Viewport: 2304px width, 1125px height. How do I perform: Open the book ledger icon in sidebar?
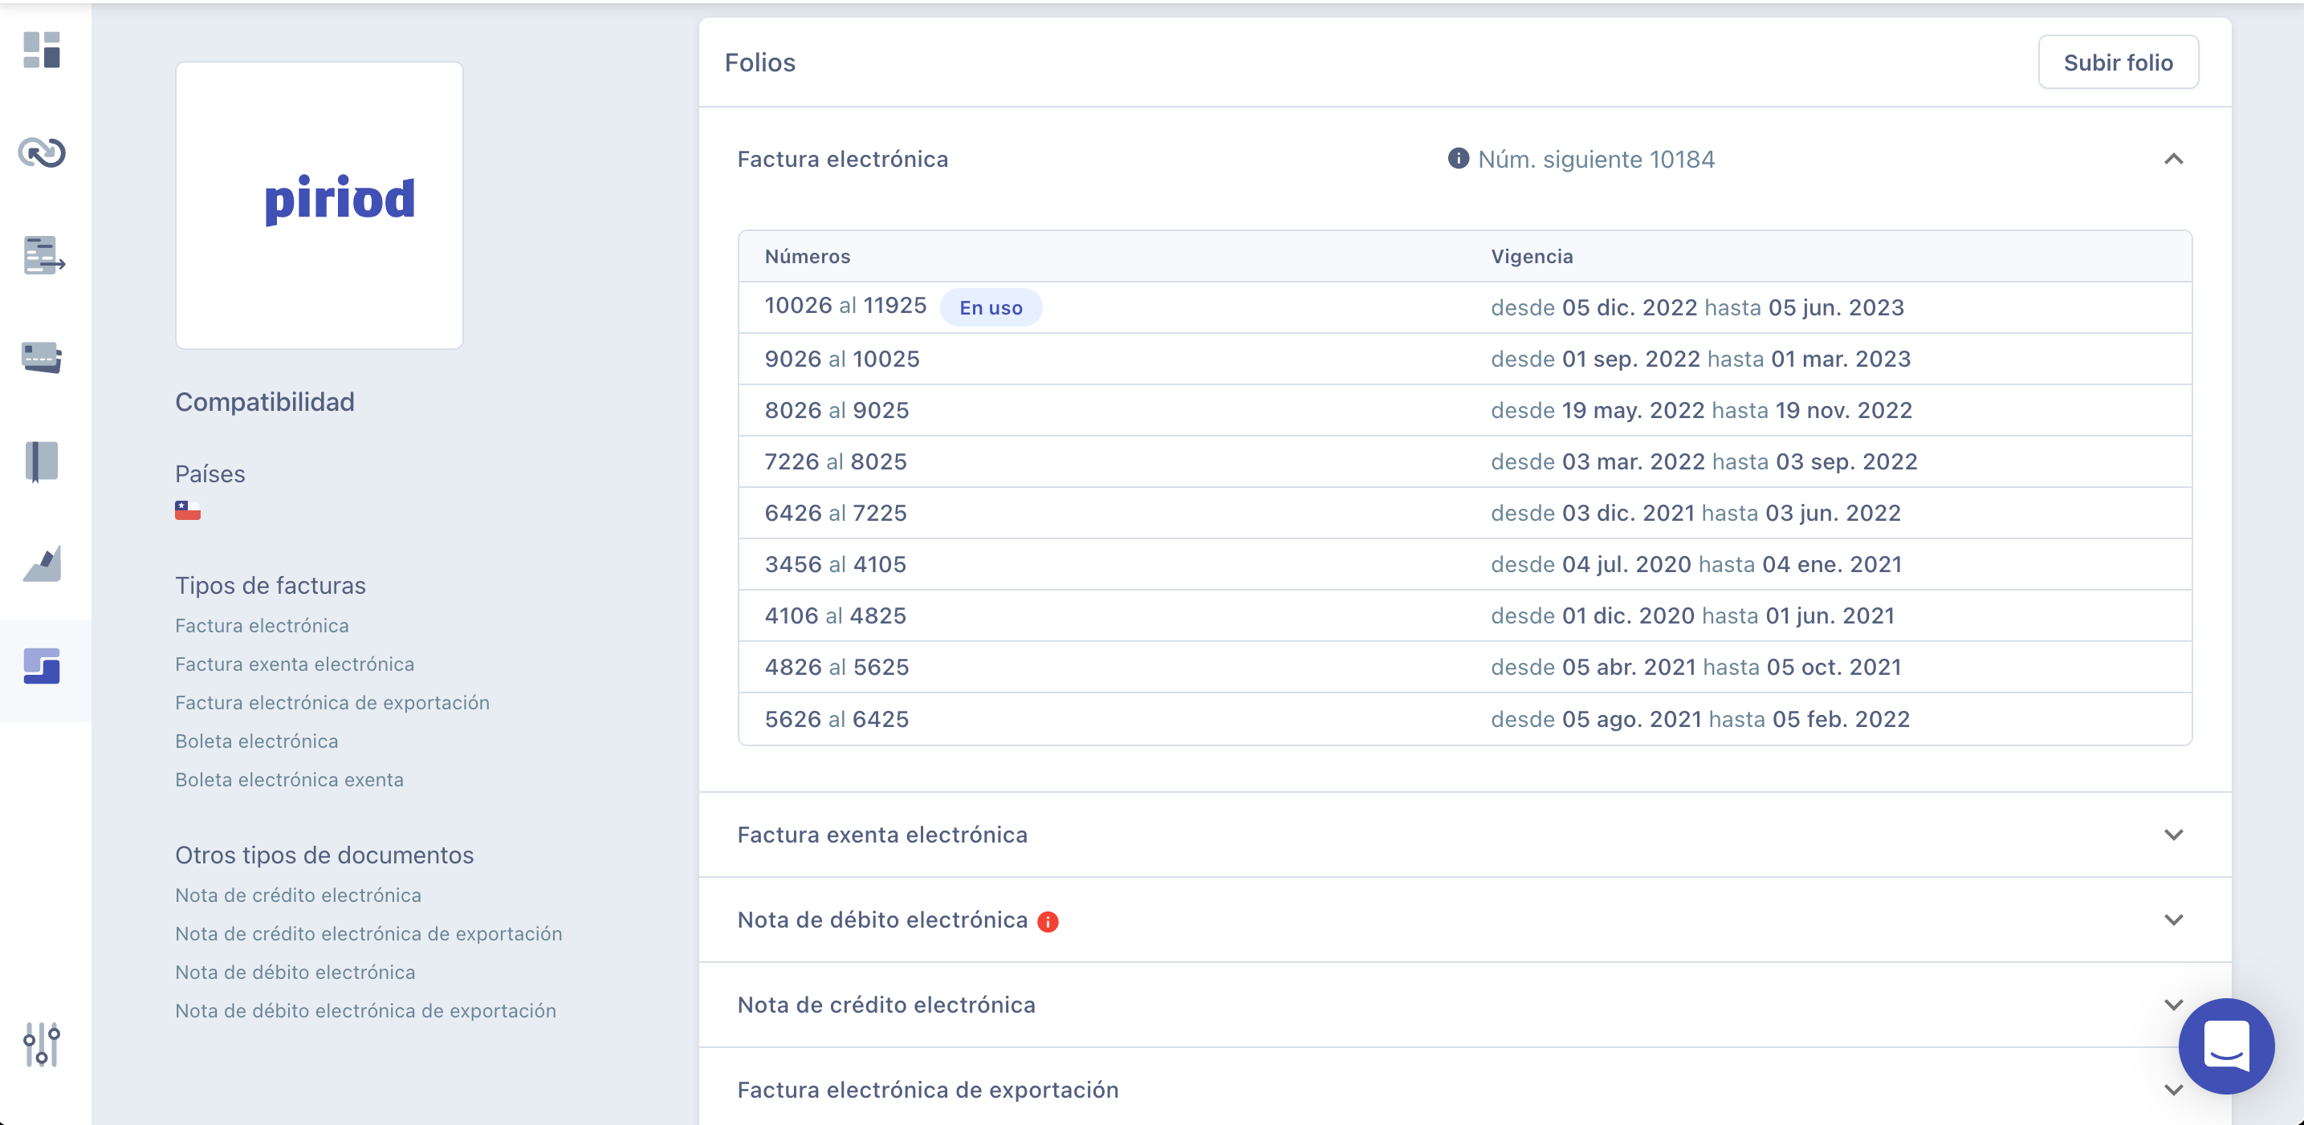point(42,461)
